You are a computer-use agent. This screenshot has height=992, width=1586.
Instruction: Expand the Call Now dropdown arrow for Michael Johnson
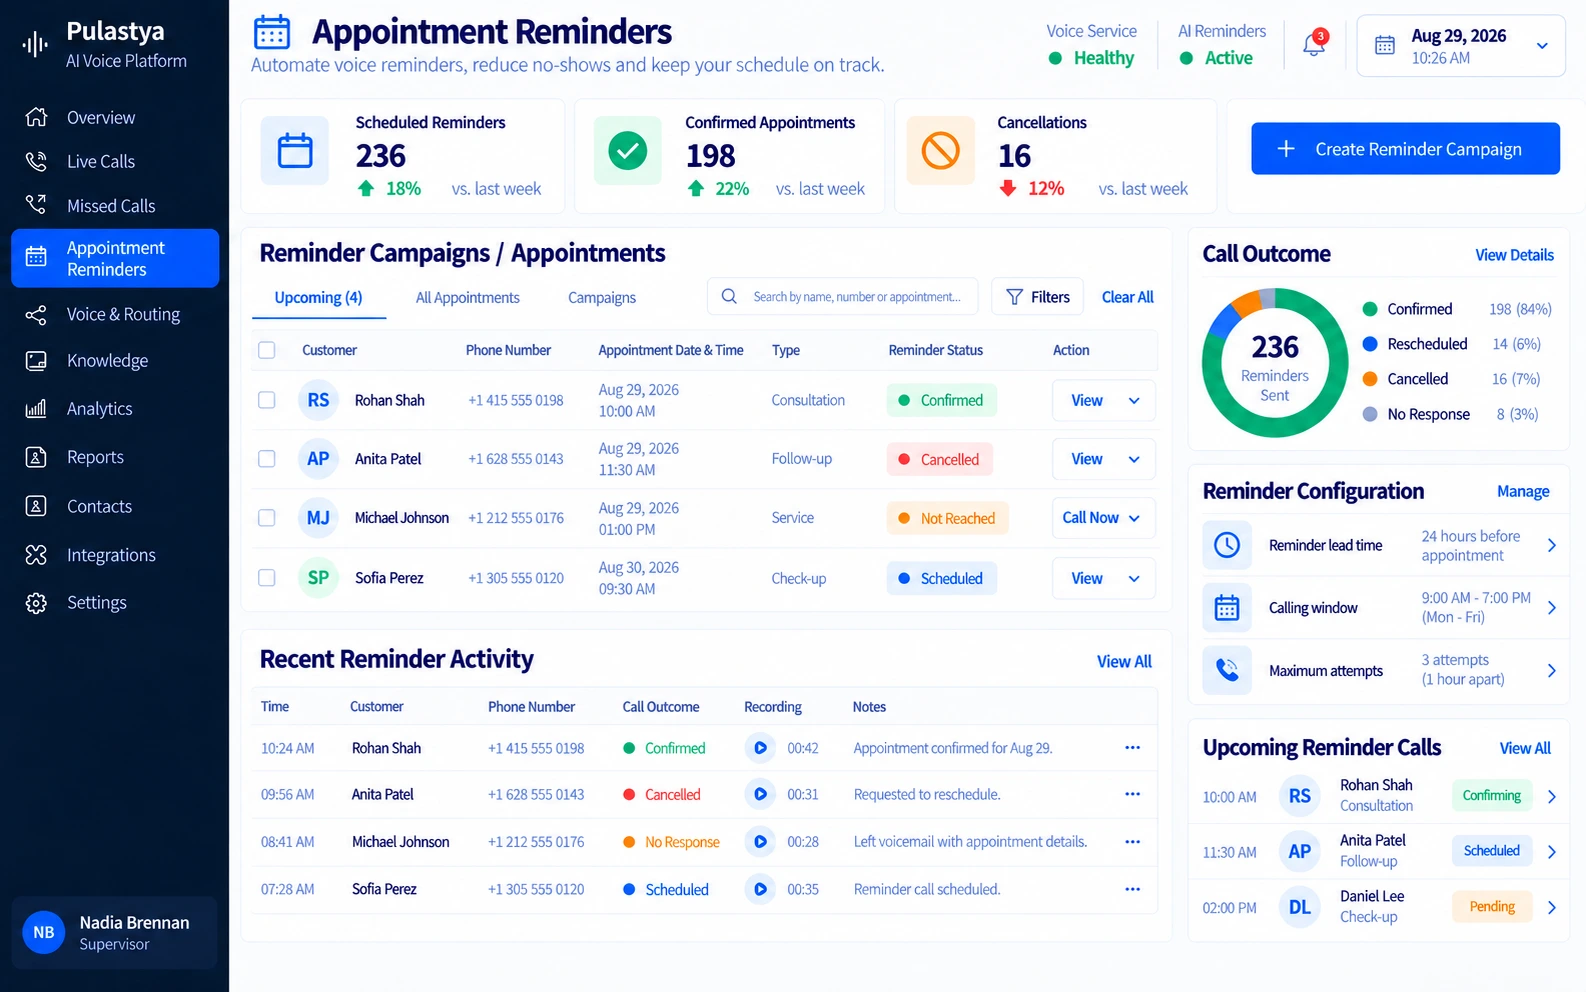[x=1134, y=518]
